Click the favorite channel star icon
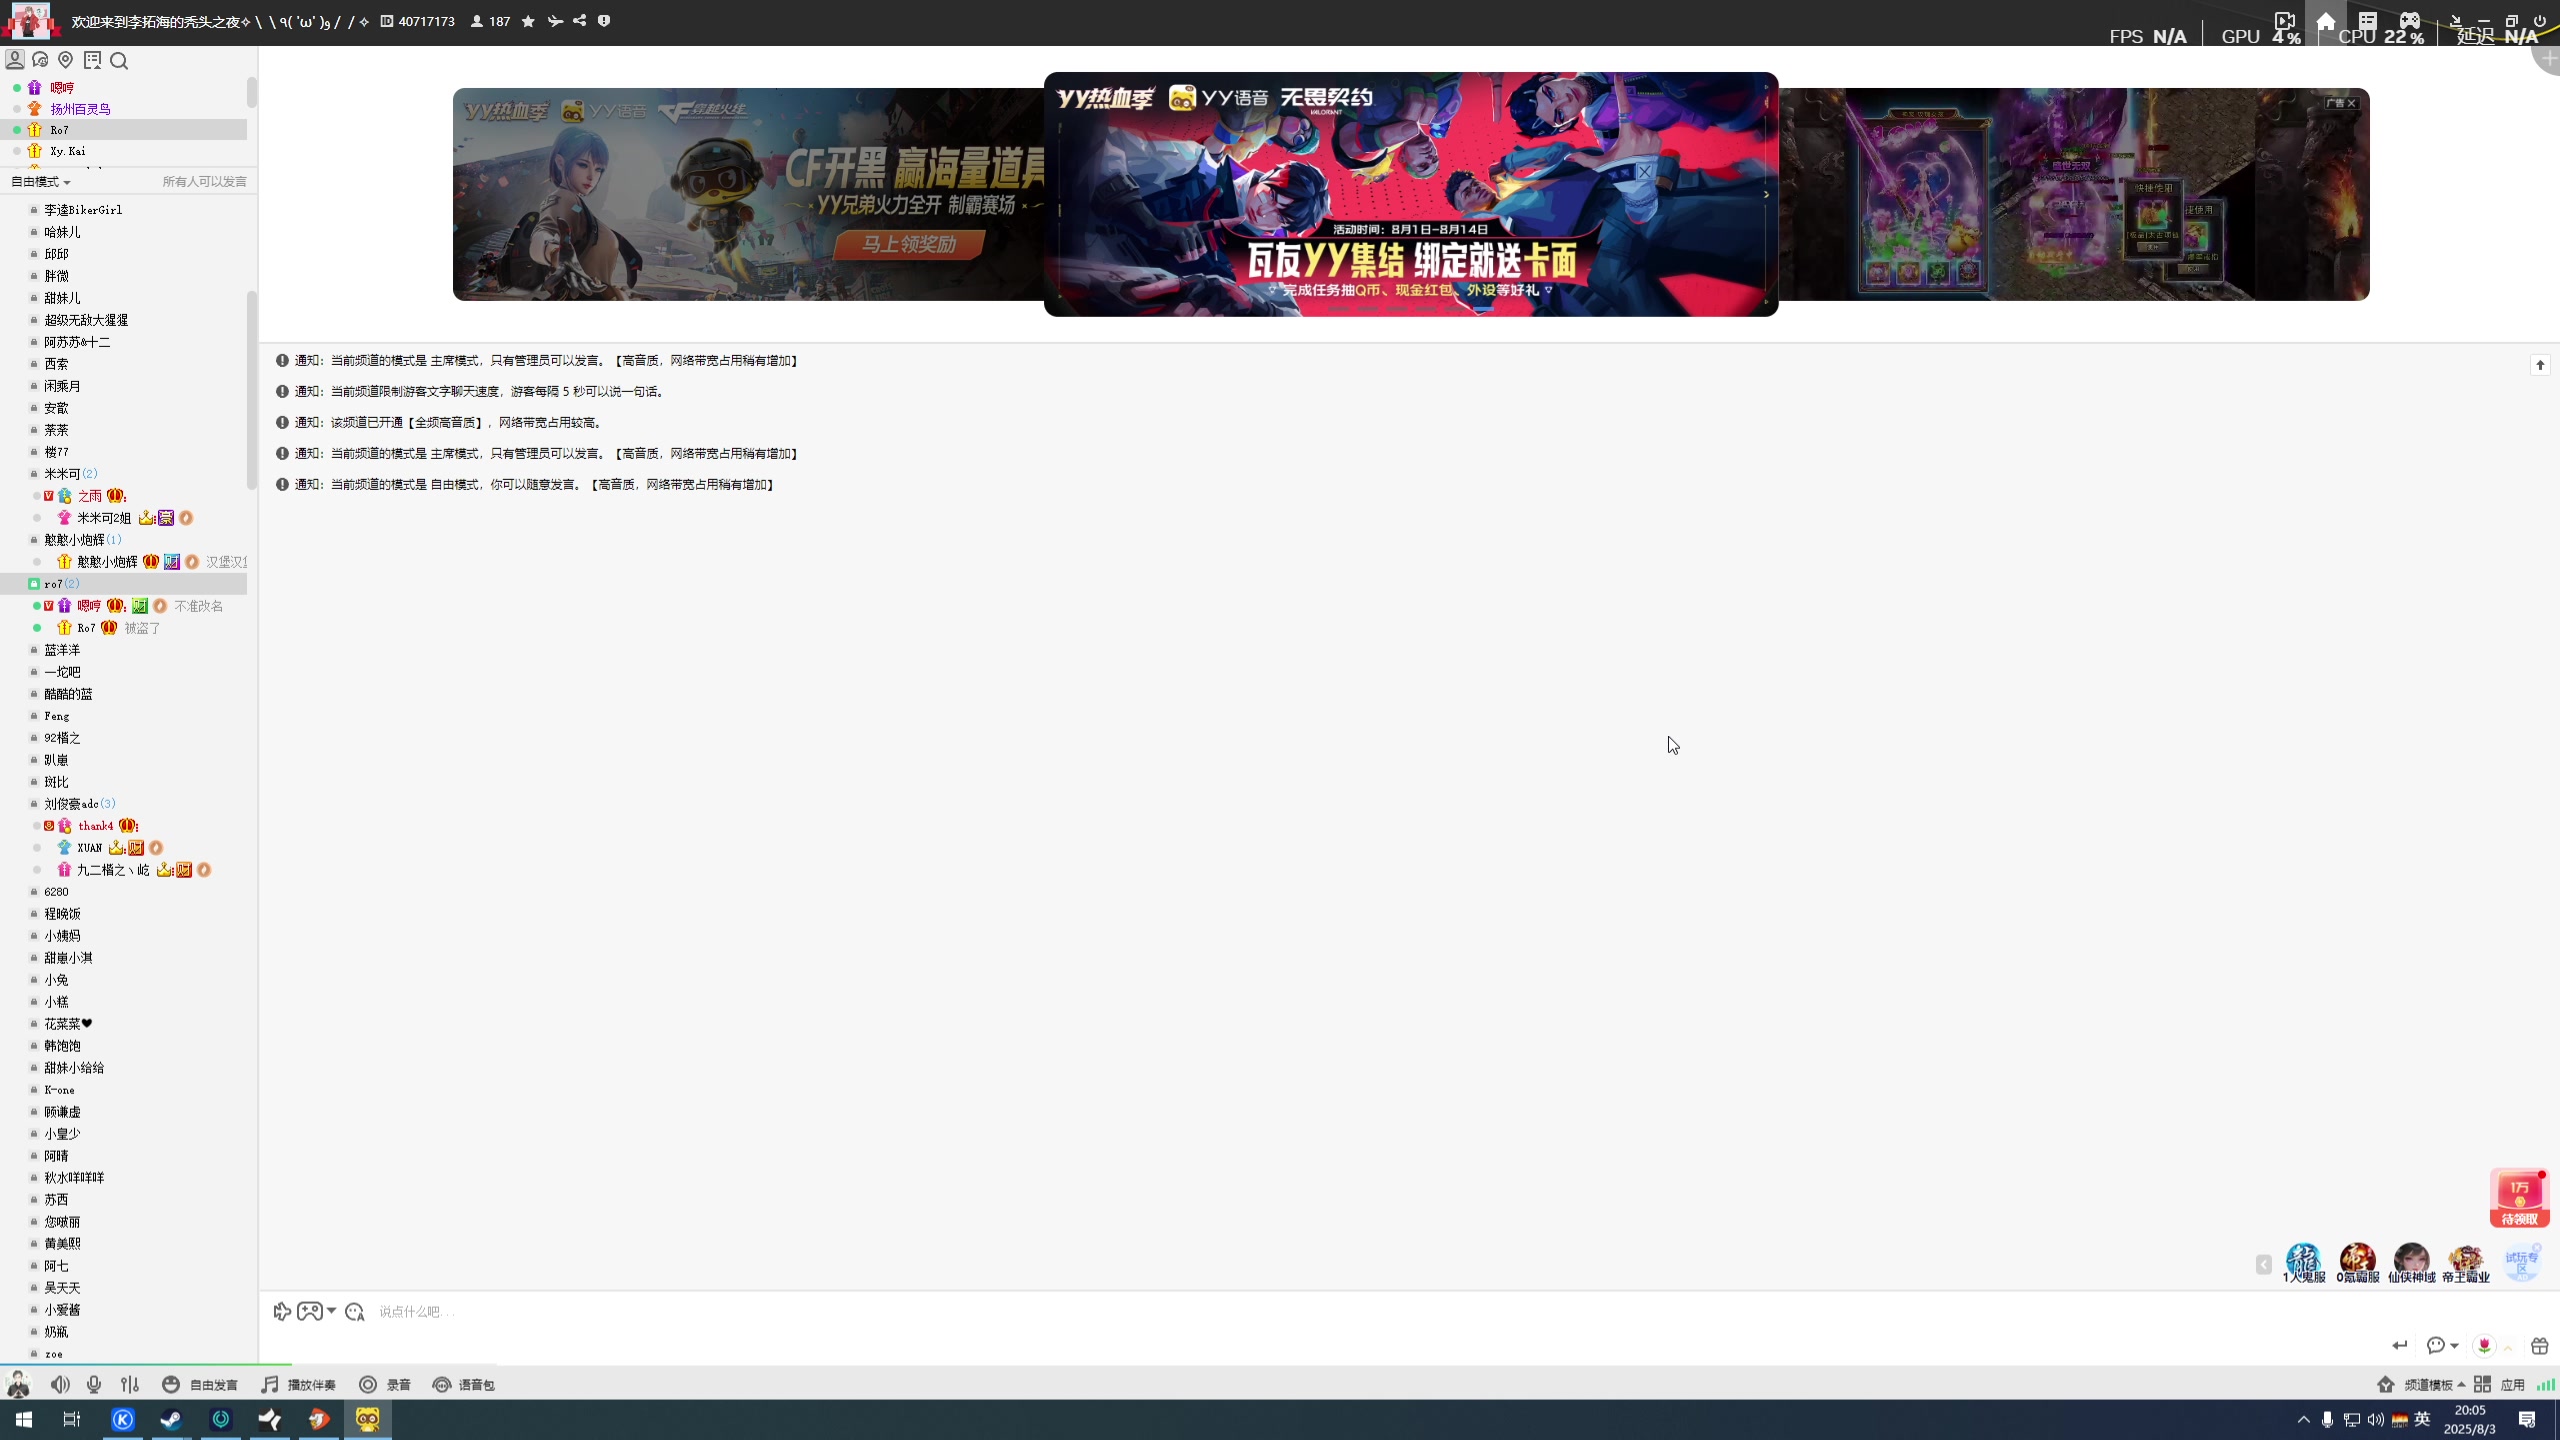This screenshot has height=1440, width=2560. tap(528, 21)
